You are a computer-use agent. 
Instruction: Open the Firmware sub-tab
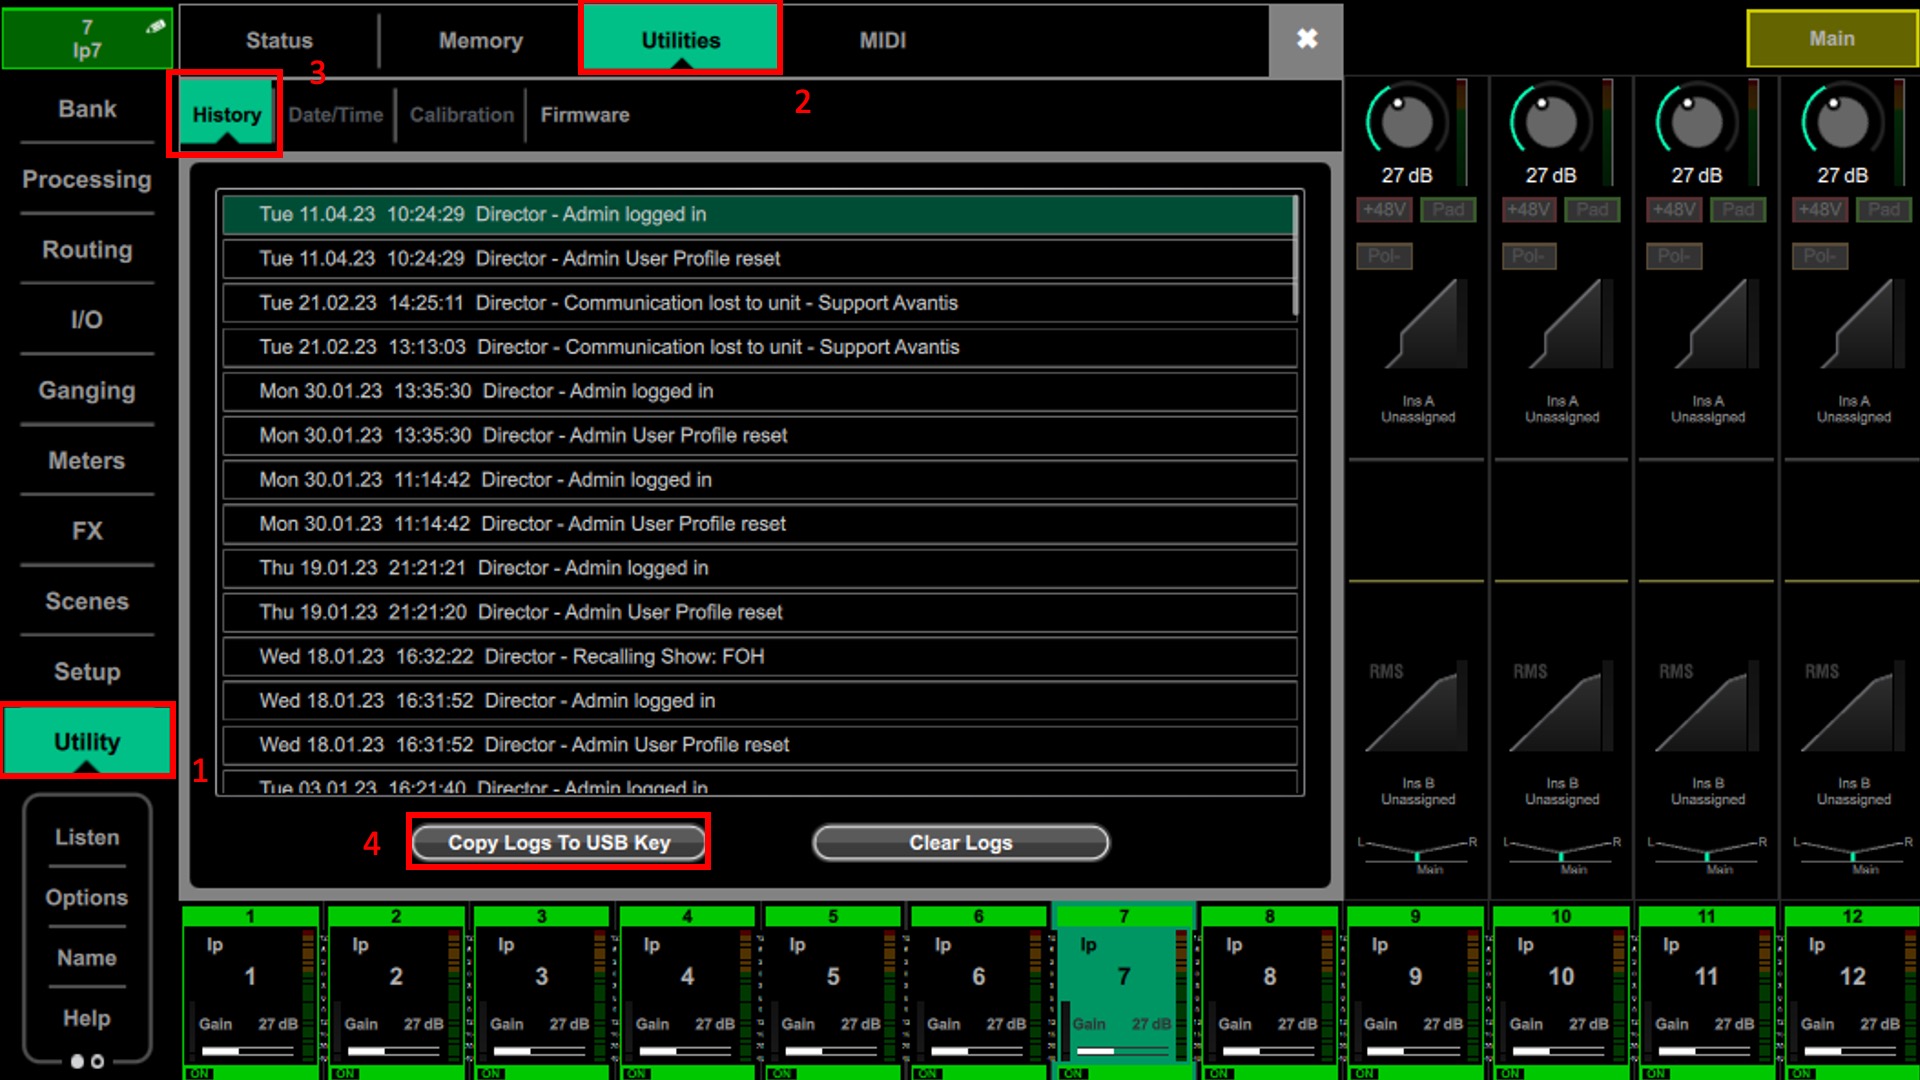pyautogui.click(x=584, y=114)
